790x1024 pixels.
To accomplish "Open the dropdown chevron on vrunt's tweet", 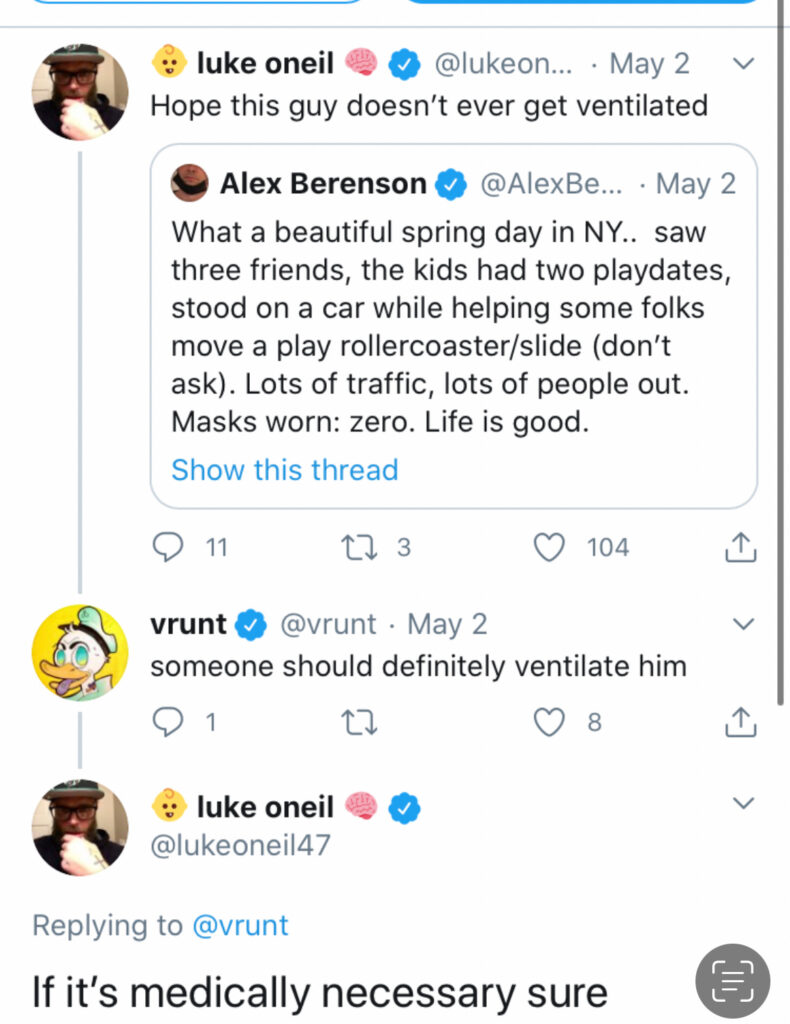I will click(743, 624).
